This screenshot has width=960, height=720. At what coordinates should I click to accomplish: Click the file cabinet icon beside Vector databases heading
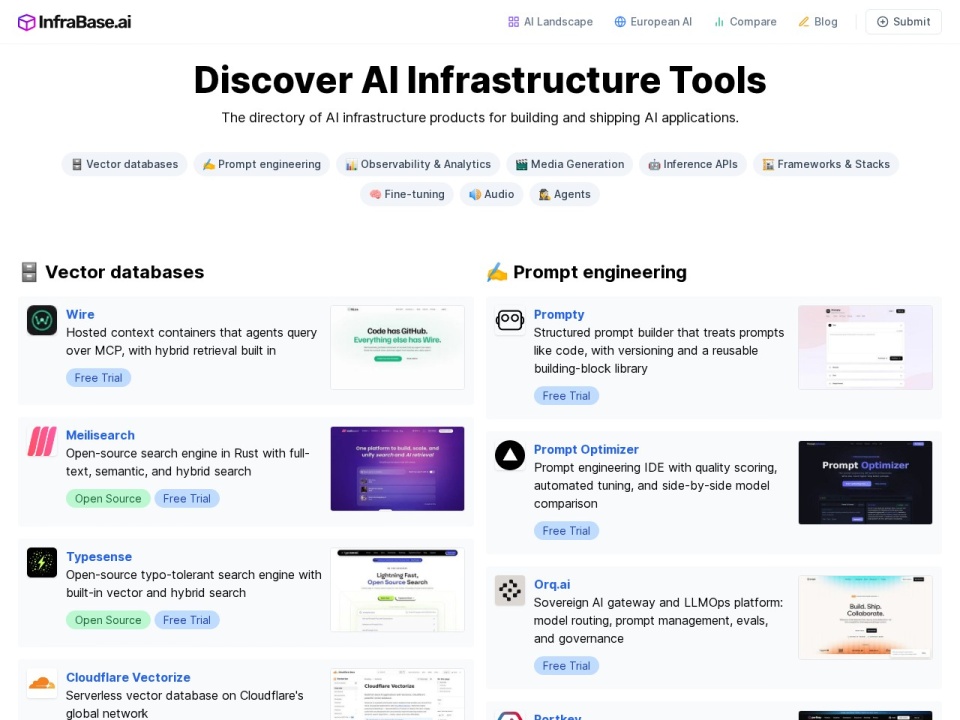point(29,272)
